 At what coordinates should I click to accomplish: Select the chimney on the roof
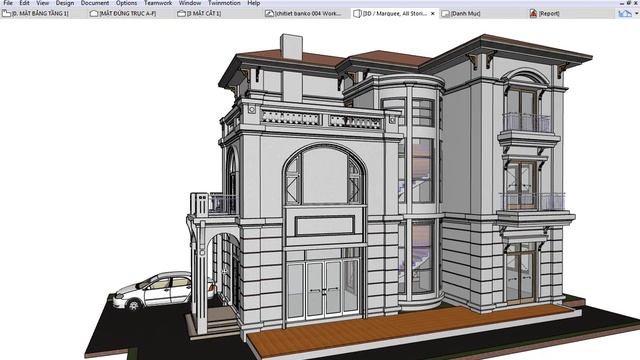[291, 47]
